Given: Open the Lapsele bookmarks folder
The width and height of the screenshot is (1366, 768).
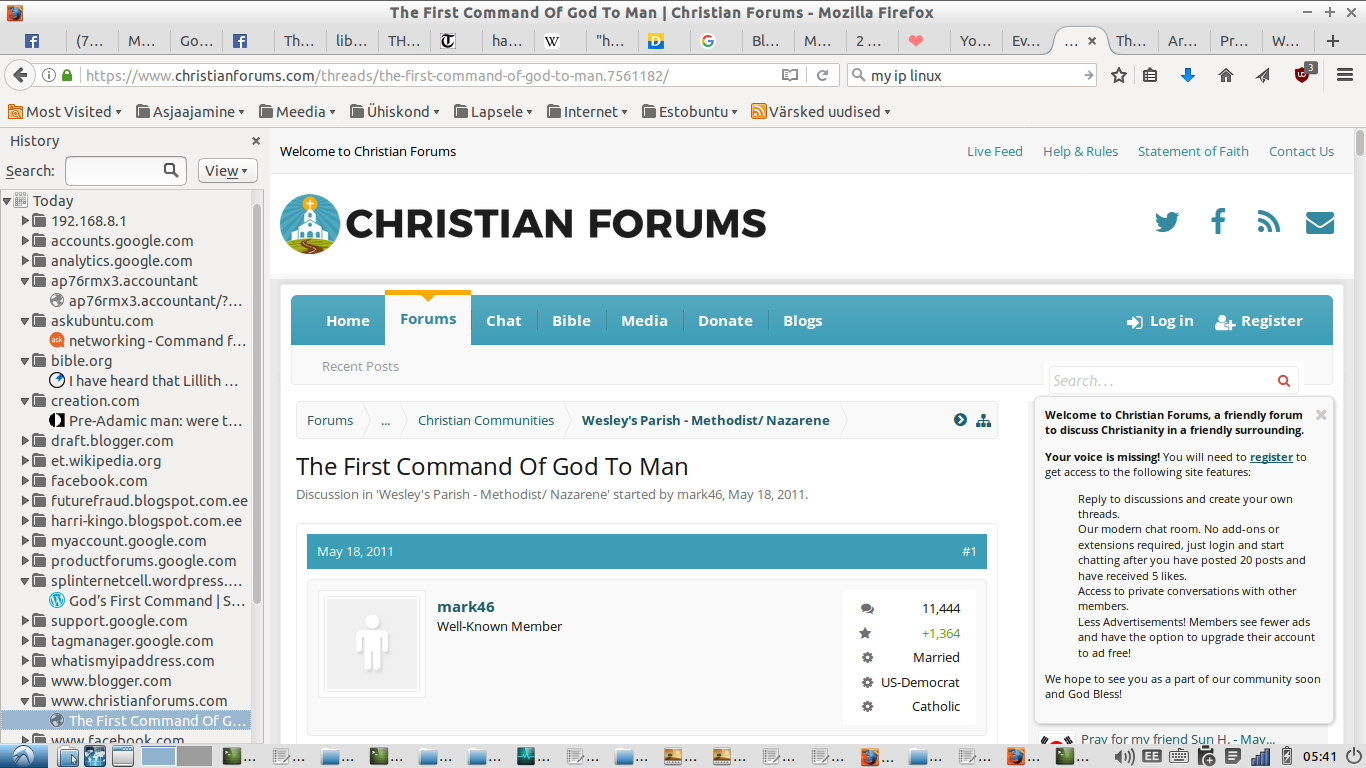Looking at the screenshot, I should point(493,112).
